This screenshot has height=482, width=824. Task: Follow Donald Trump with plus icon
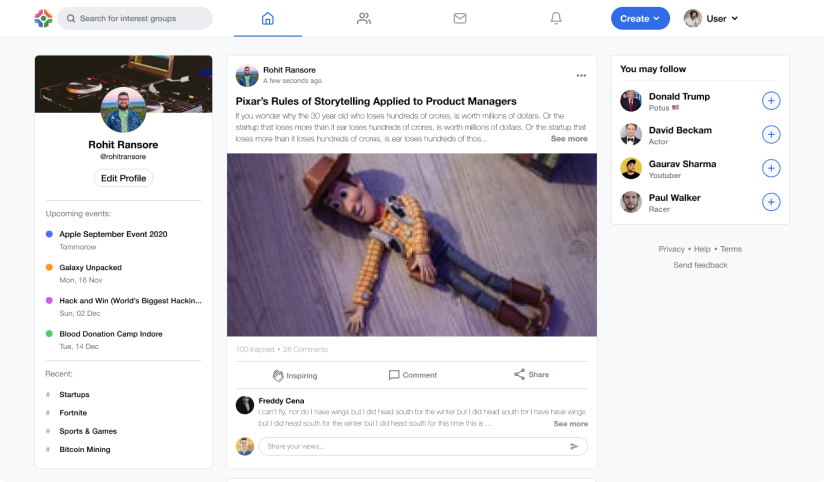coord(771,101)
